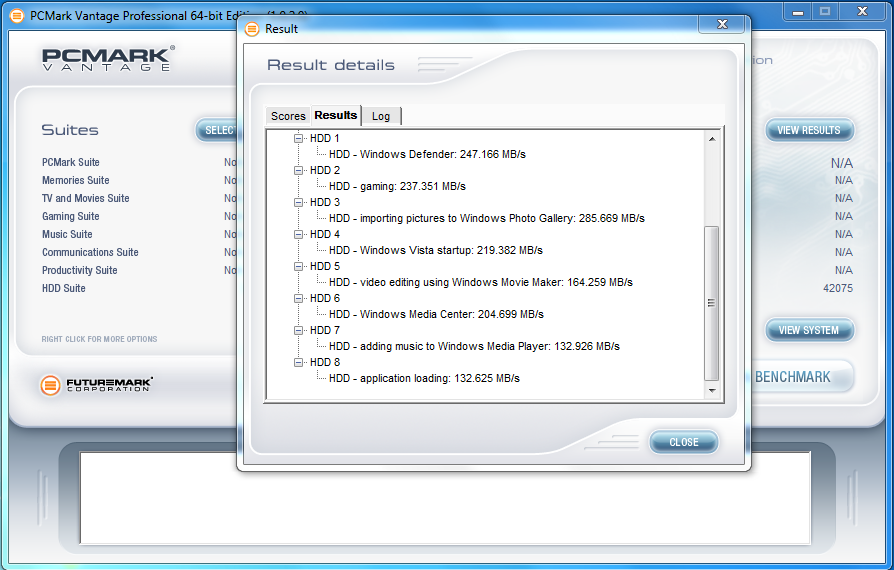Click VIEW RESULTS in main window
The image size is (894, 570).
[809, 131]
